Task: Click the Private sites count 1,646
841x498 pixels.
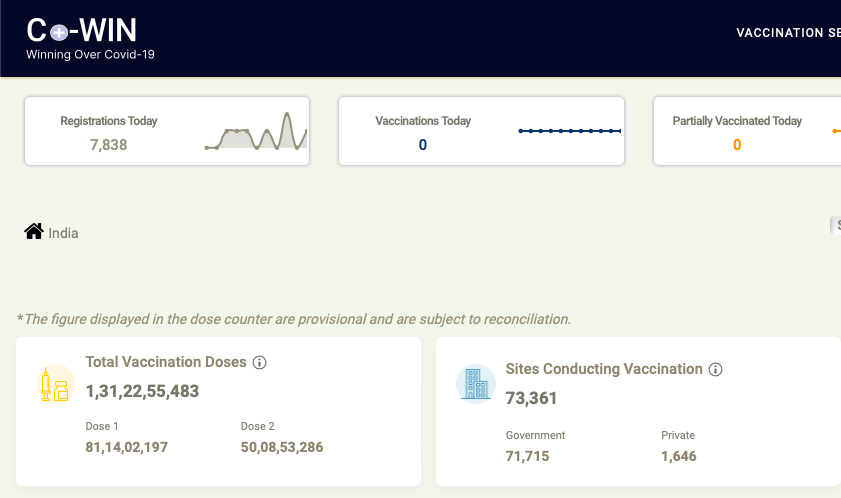Action: click(x=678, y=456)
